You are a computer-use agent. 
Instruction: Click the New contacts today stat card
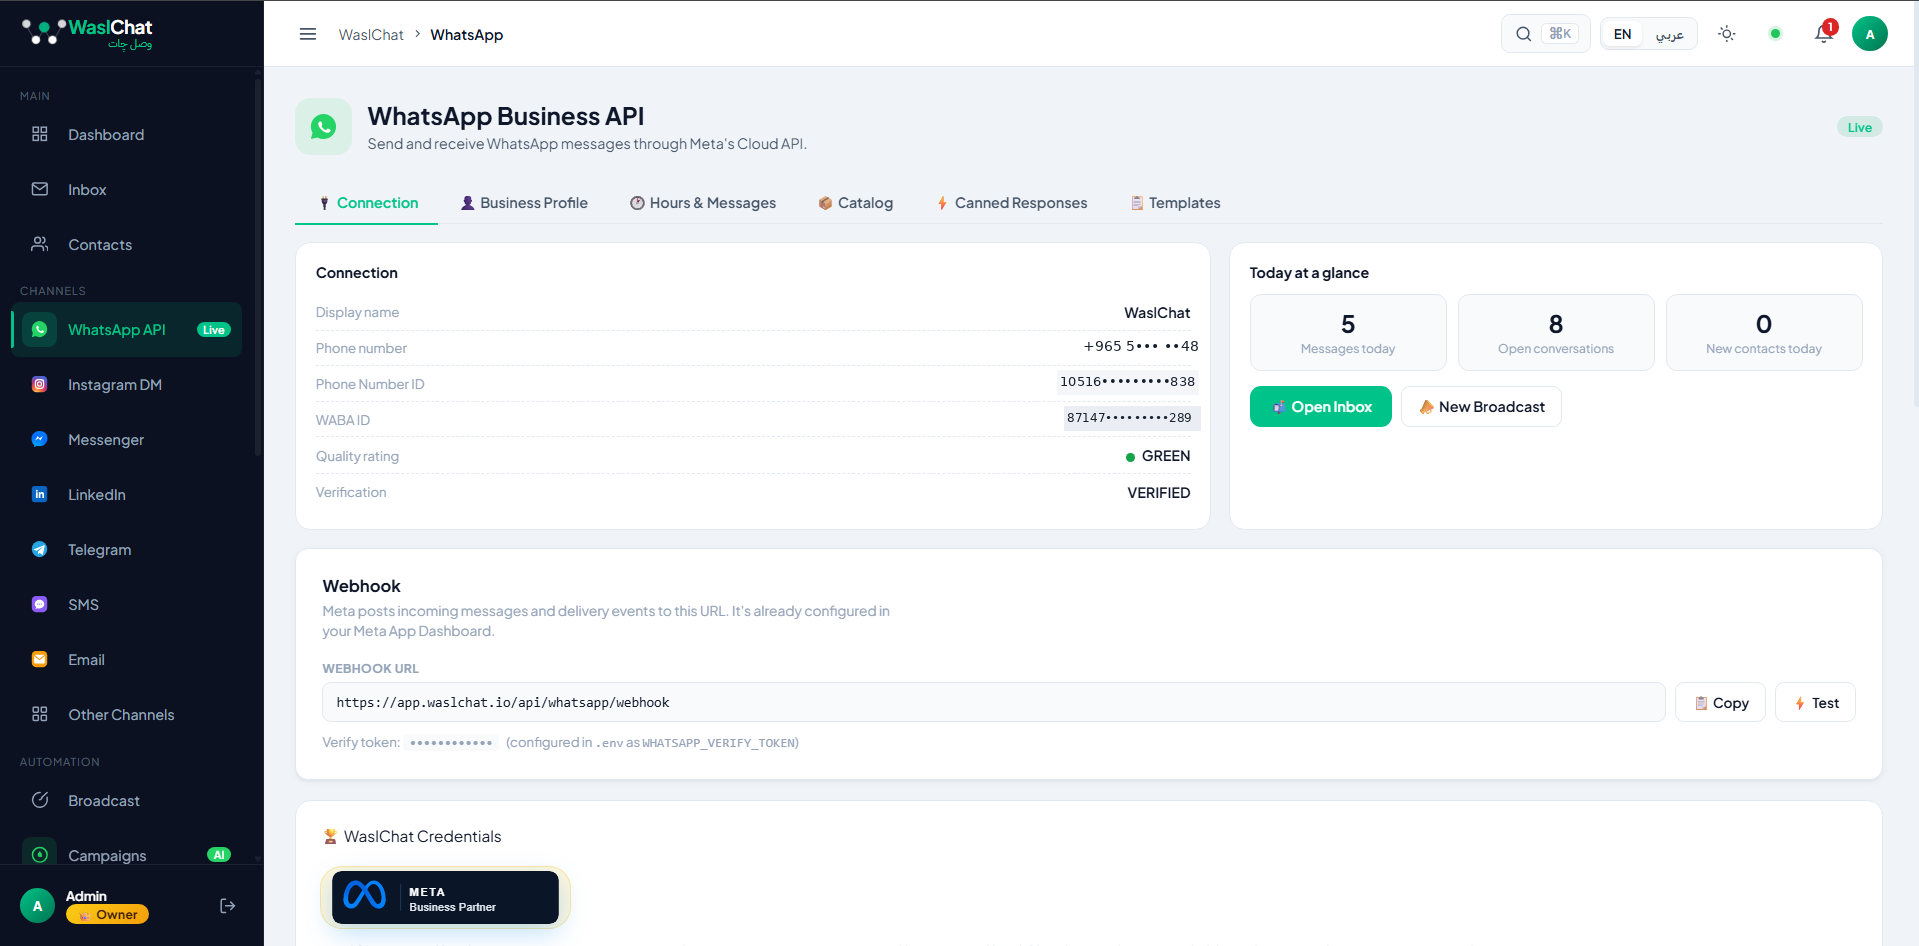pyautogui.click(x=1764, y=333)
